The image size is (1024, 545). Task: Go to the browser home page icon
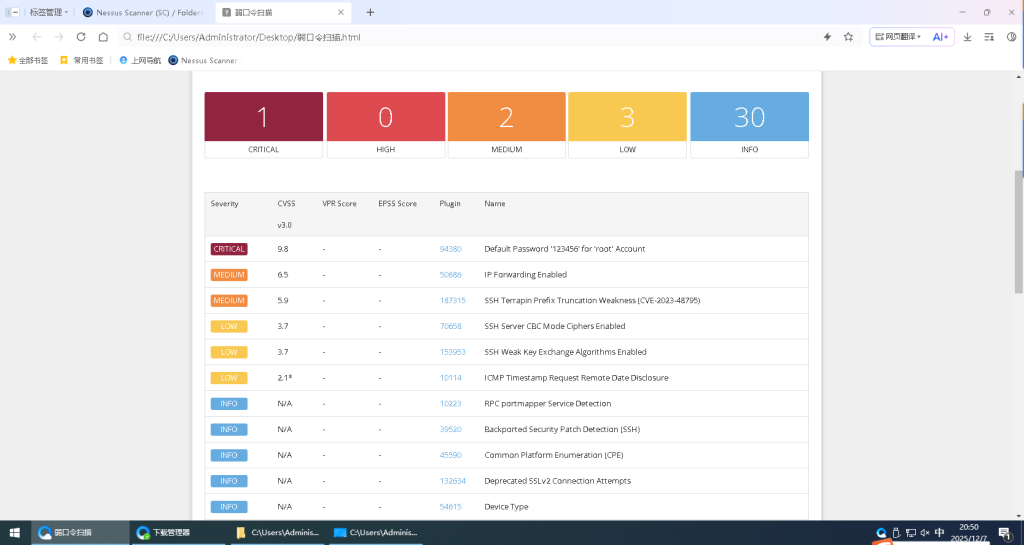pos(103,37)
